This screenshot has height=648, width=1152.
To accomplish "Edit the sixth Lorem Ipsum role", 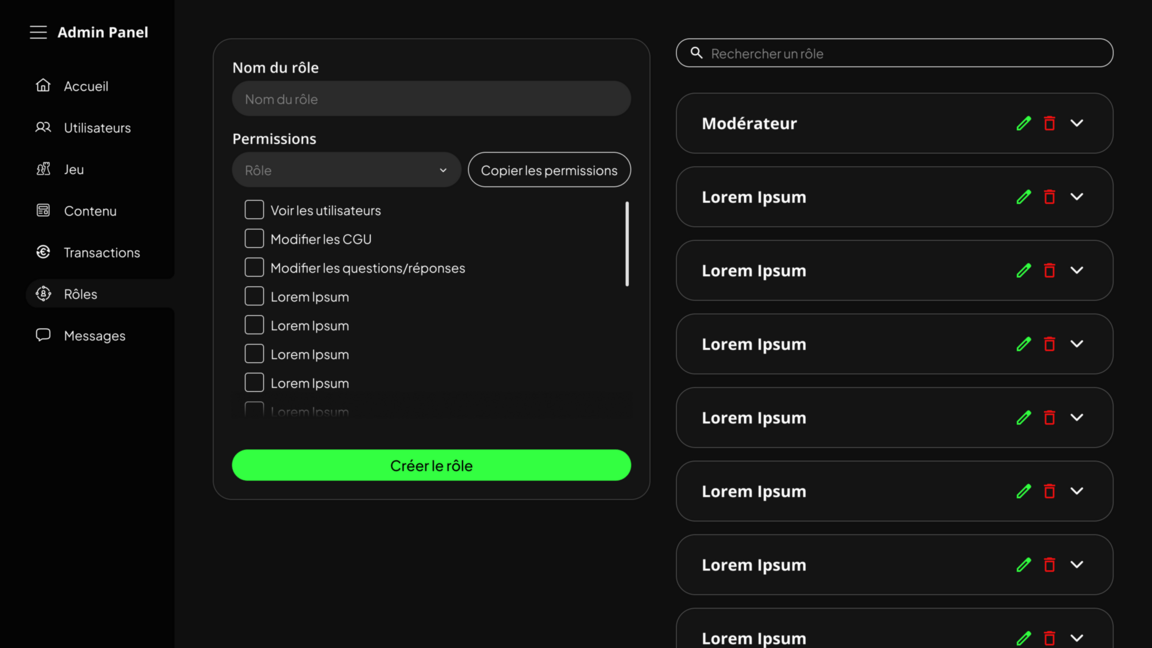I will point(1023,564).
